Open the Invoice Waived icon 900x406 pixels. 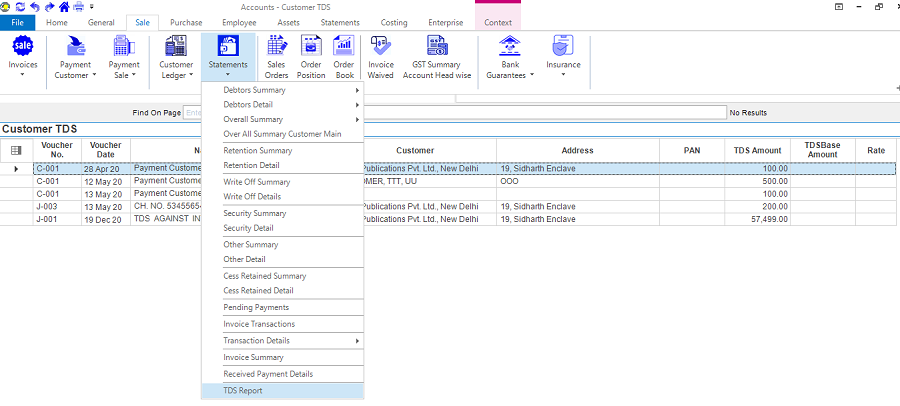coord(381,46)
